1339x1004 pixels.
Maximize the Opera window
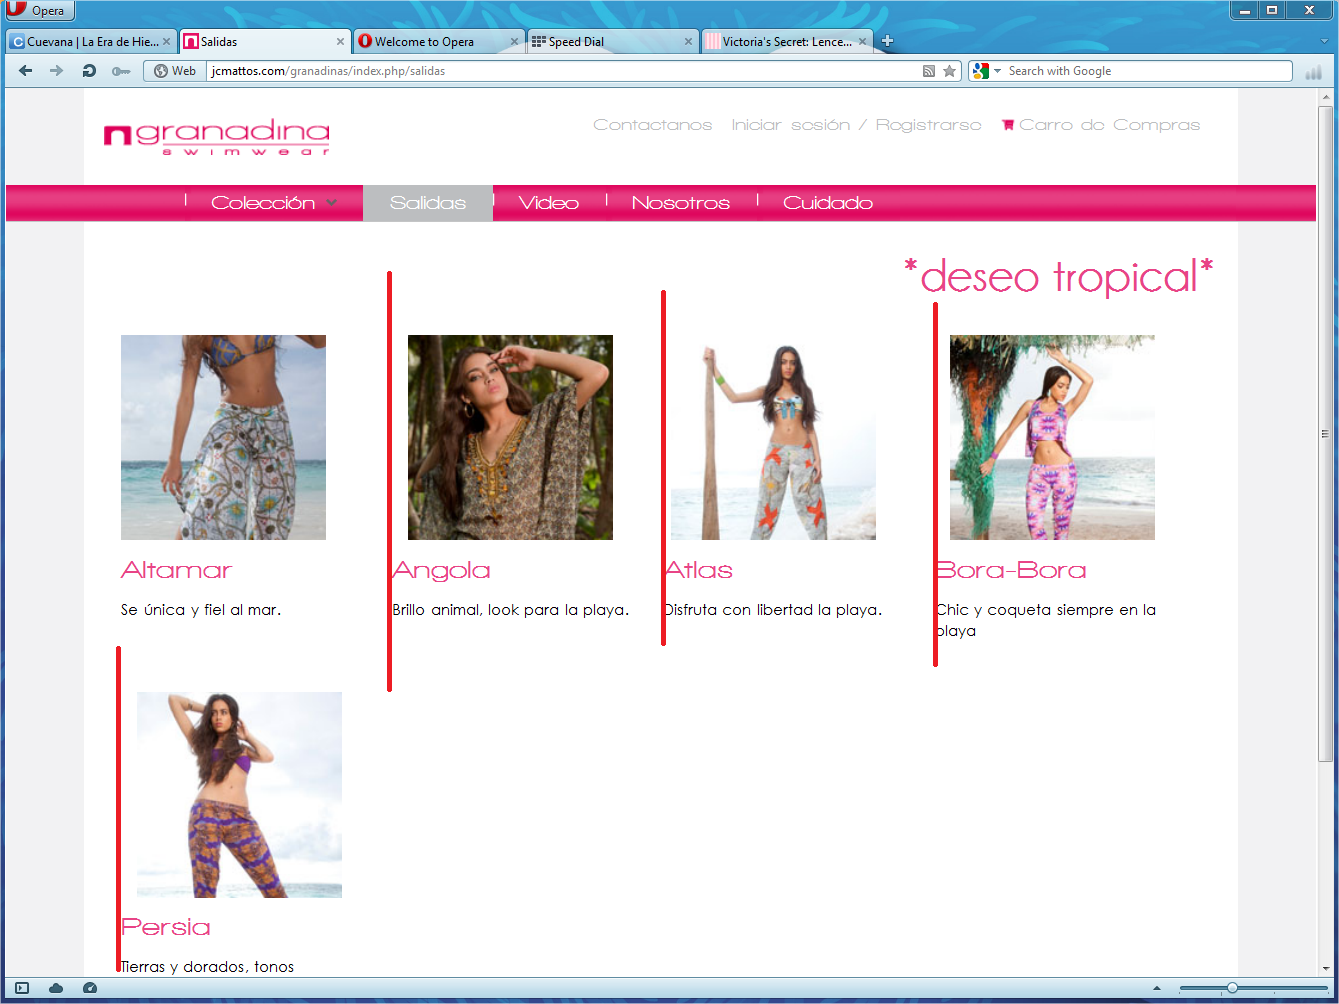pyautogui.click(x=1272, y=10)
